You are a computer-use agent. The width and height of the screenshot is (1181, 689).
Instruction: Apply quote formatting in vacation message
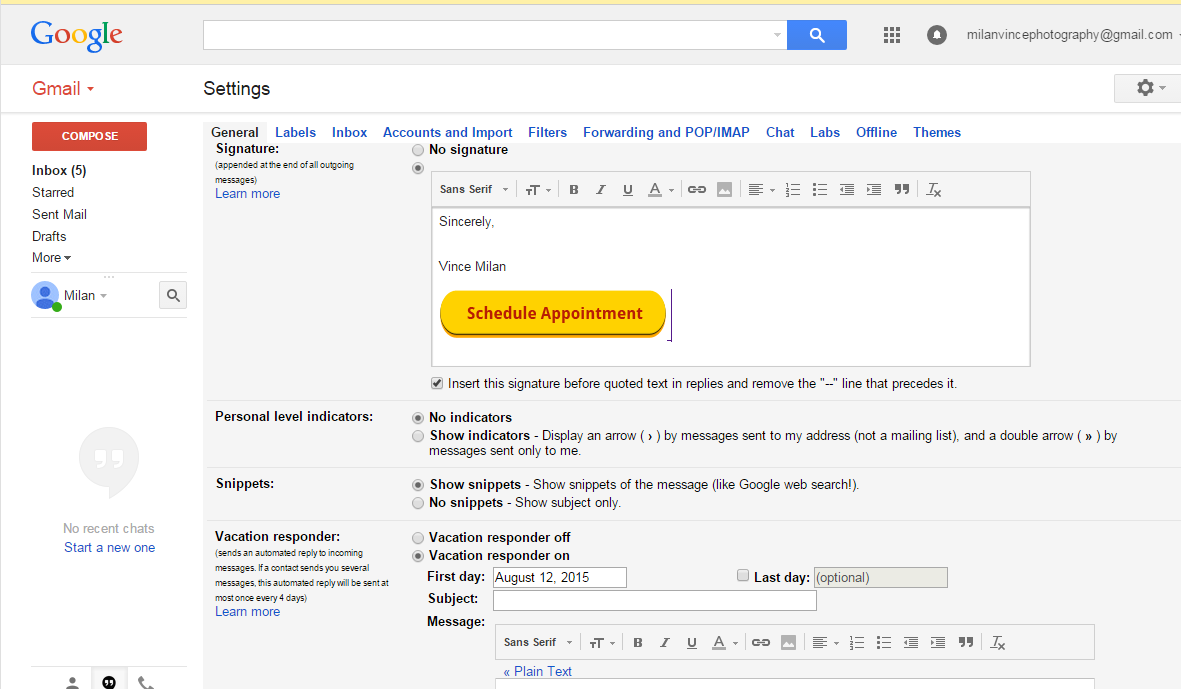click(x=966, y=642)
